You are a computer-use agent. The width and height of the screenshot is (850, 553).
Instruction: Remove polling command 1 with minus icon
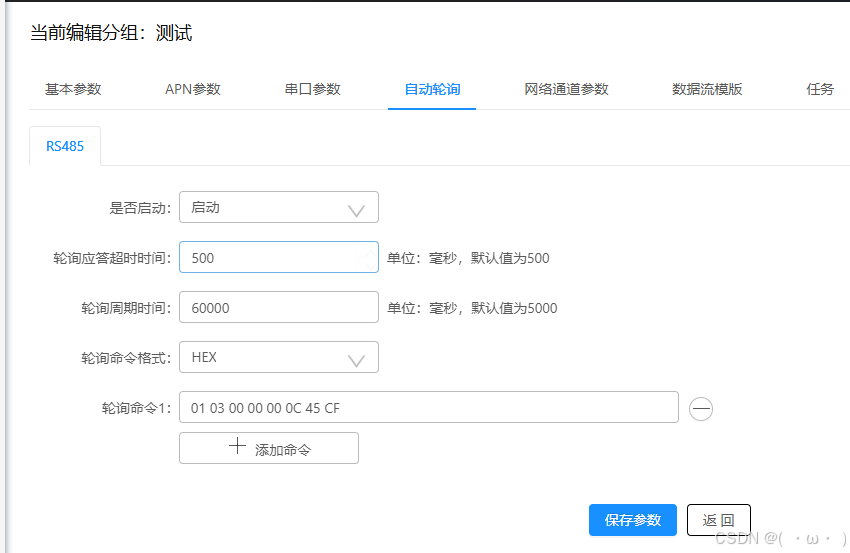tap(700, 409)
